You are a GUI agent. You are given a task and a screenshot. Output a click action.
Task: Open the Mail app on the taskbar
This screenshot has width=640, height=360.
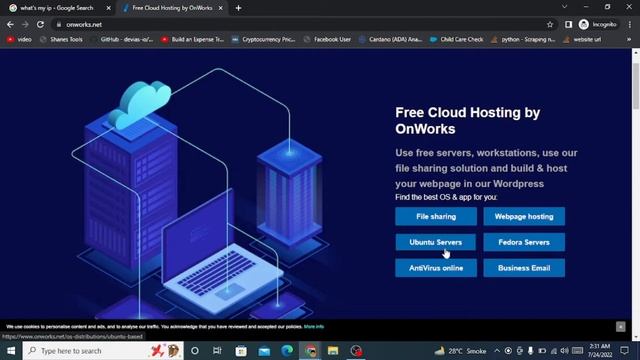pyautogui.click(x=264, y=351)
